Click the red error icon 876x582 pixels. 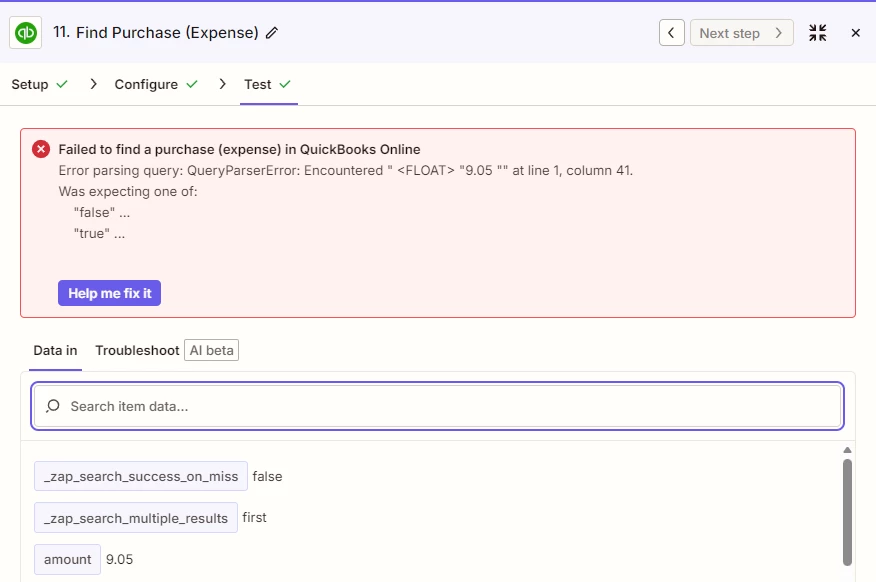tap(41, 149)
